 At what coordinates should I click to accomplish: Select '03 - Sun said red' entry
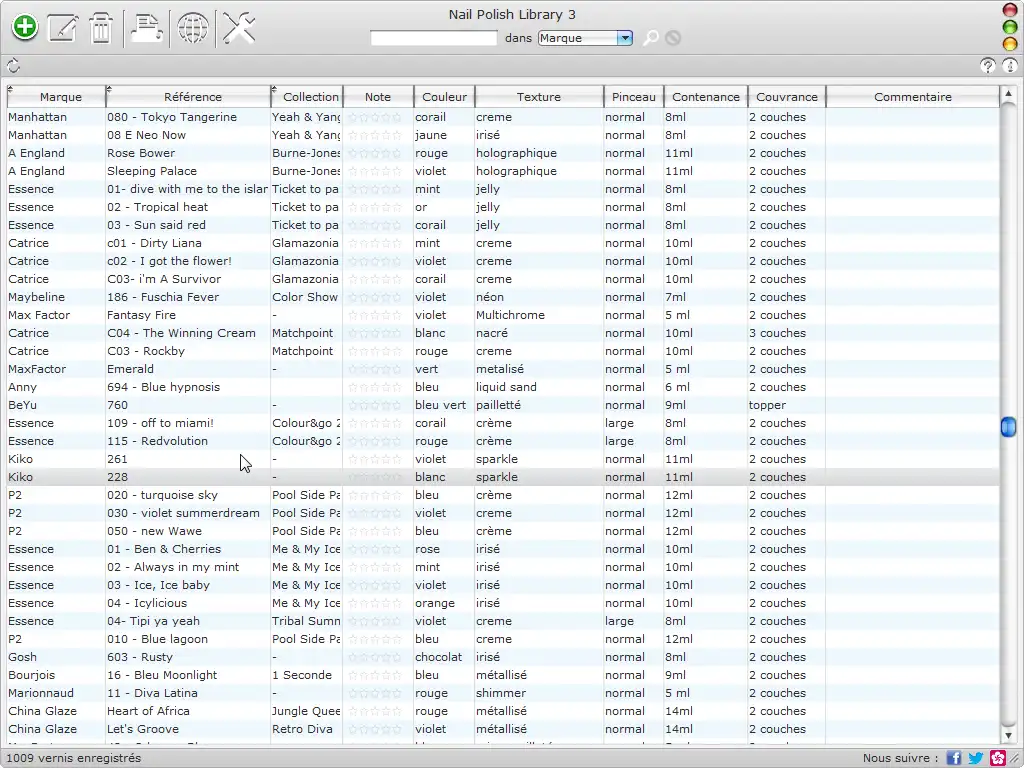click(156, 225)
